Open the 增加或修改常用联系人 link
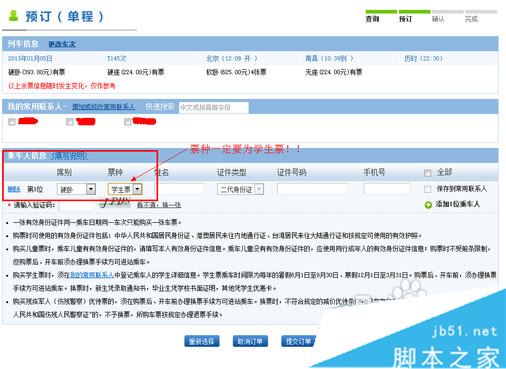Viewport: 506px width, 369px height. point(103,107)
